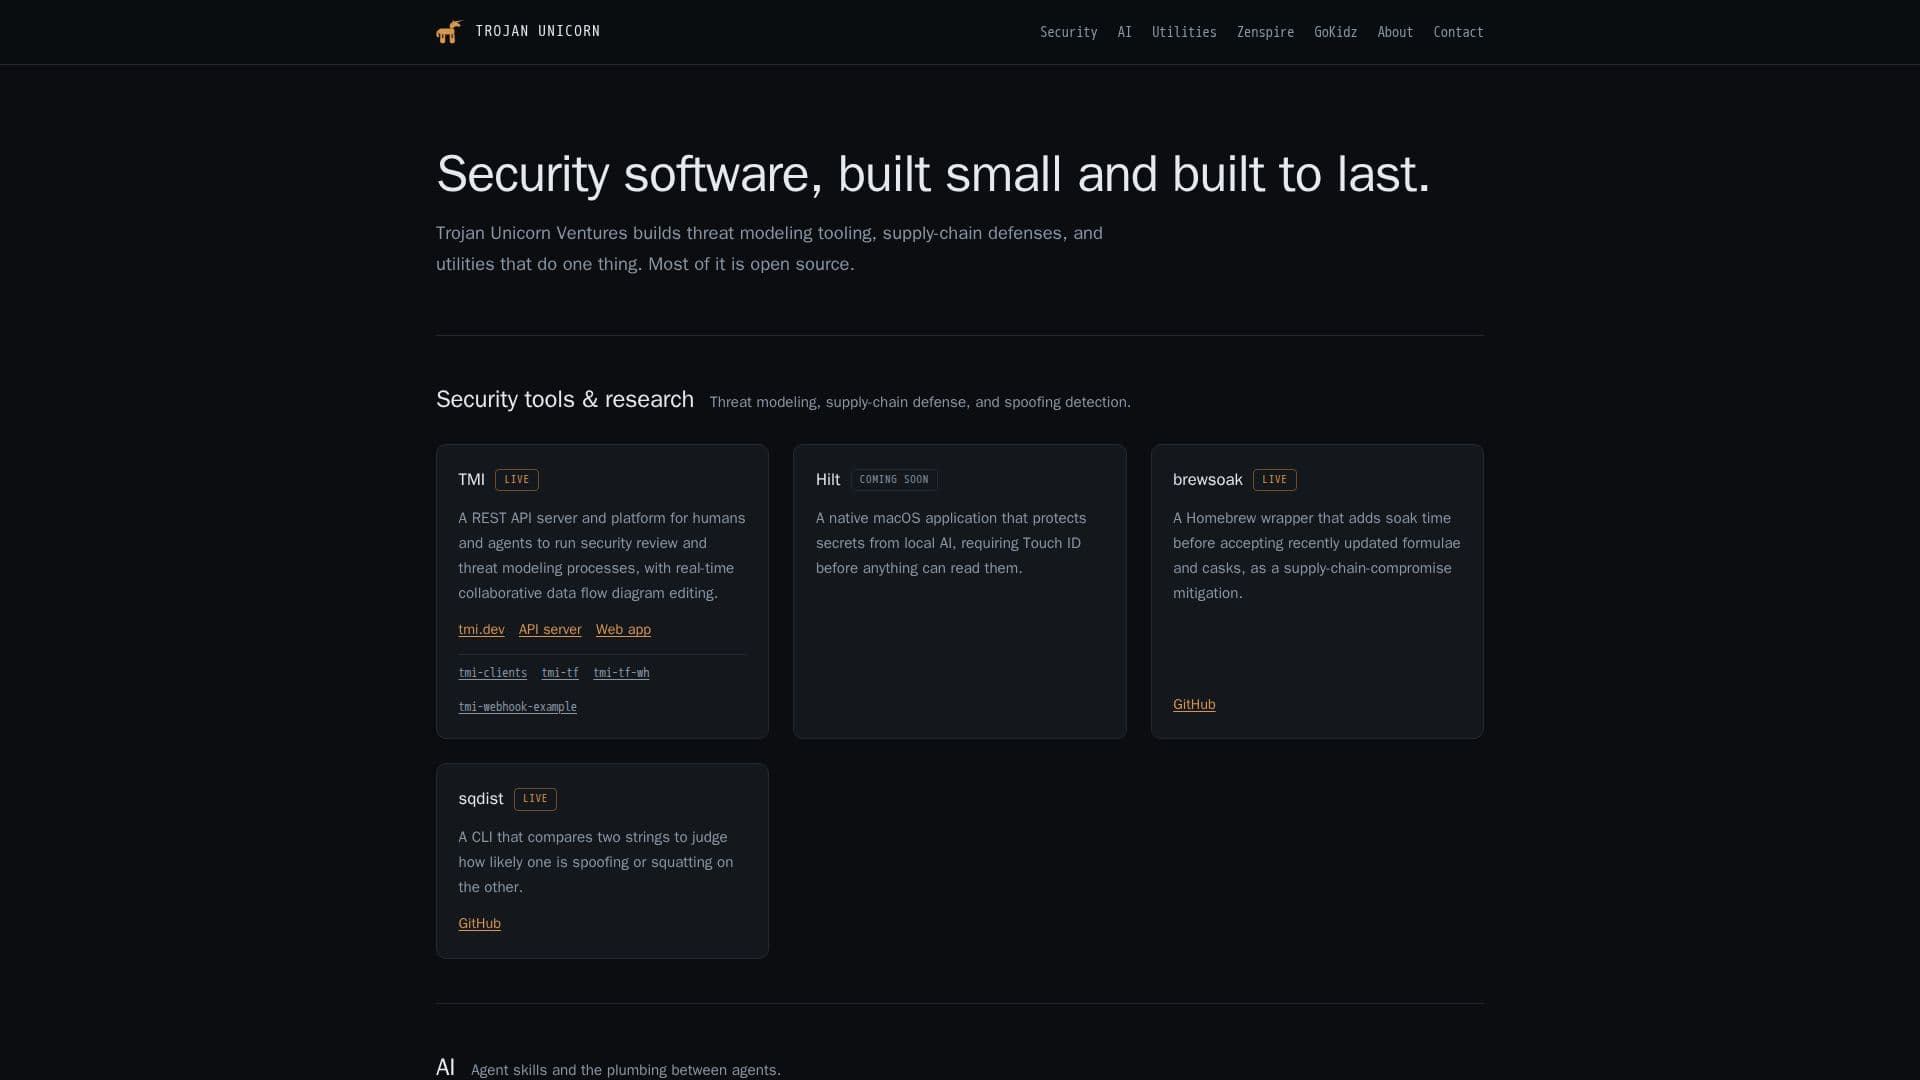Image resolution: width=1920 pixels, height=1080 pixels.
Task: Go to Utilities in the navigation
Action: point(1184,32)
